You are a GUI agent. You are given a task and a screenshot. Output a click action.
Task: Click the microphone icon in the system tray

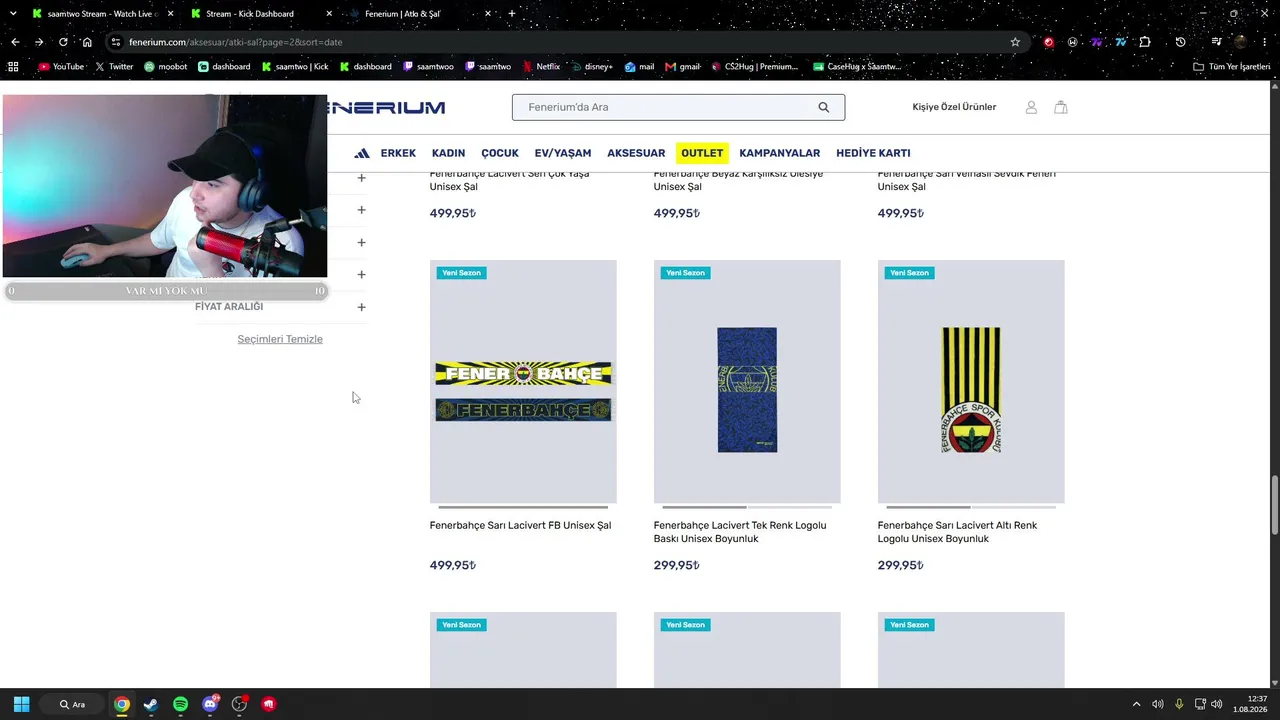coord(1179,704)
